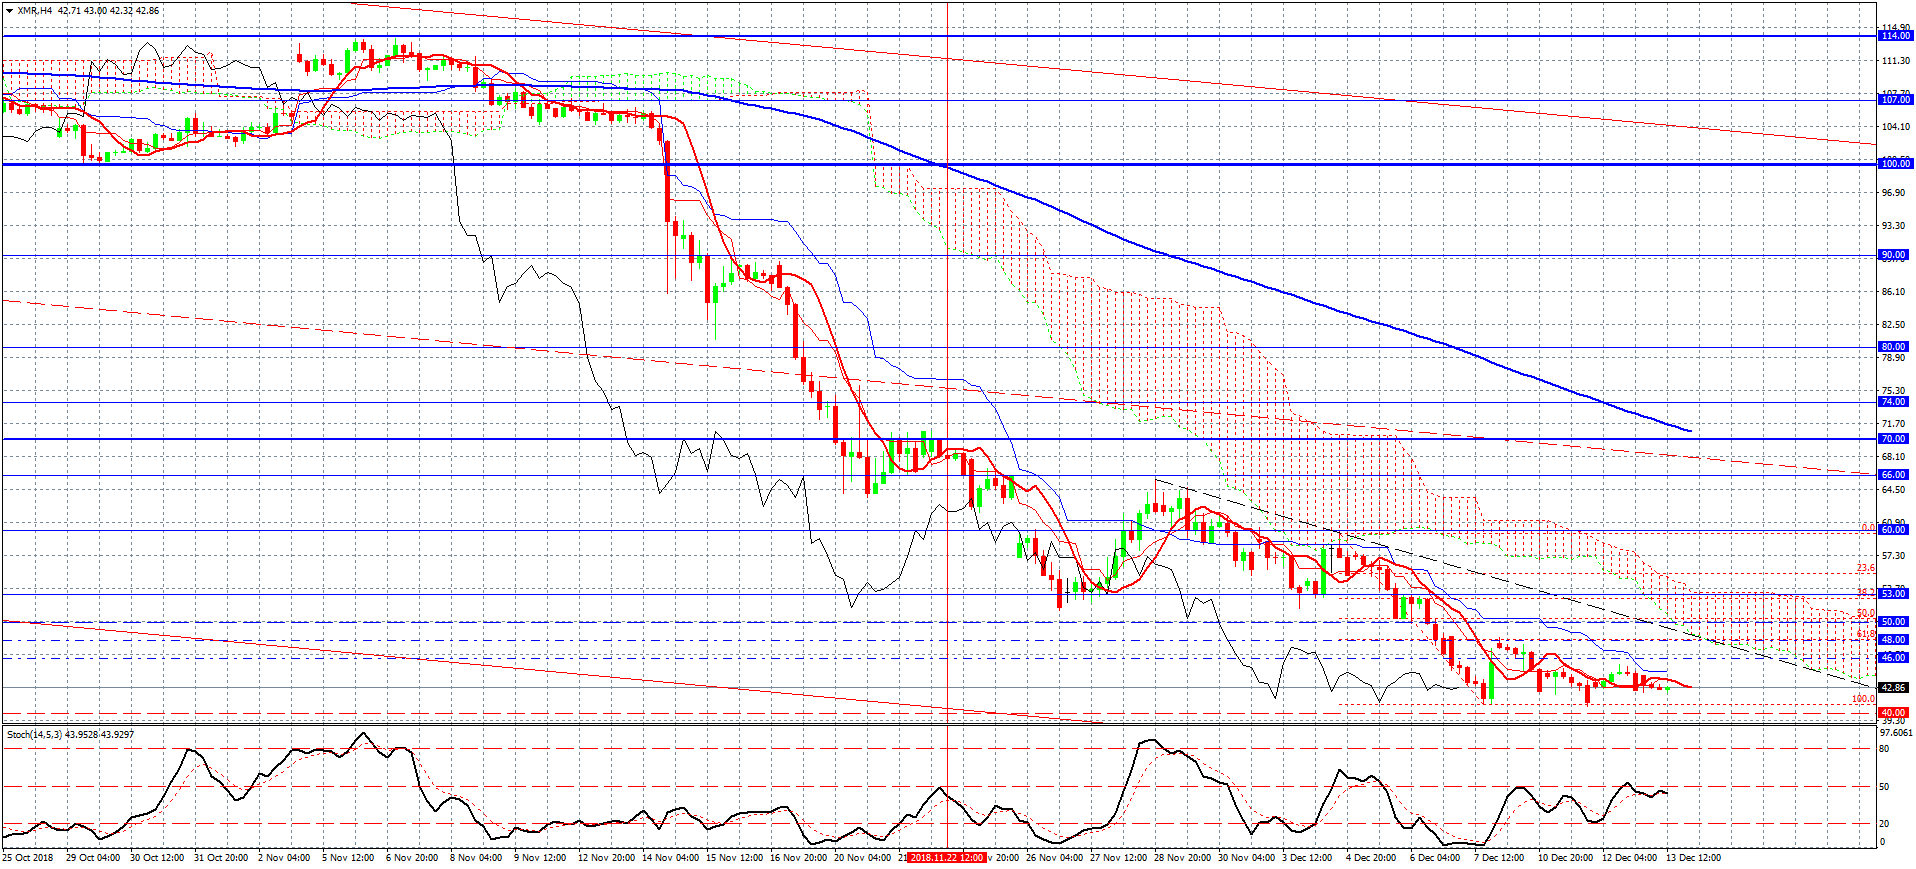Click the 53.00 price level label
Viewport: 1916px width, 869px height.
1893,594
